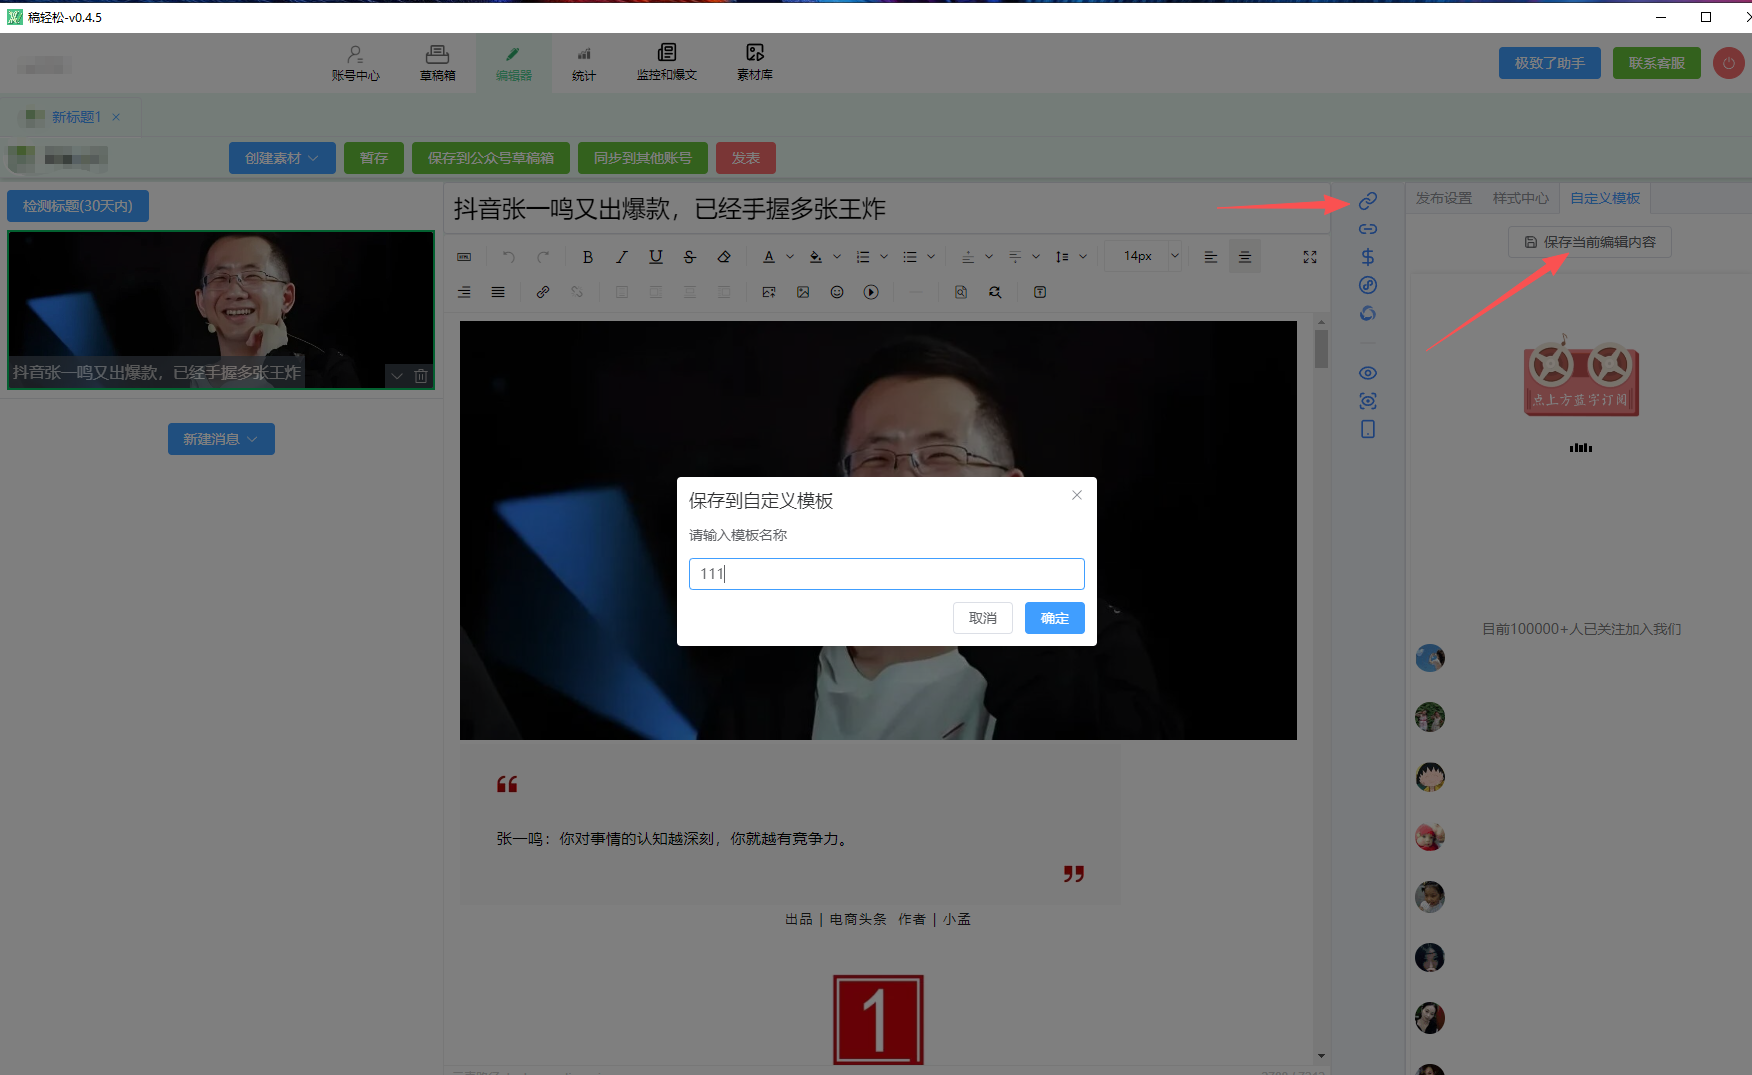Click the dollar sign sidebar icon
Screen dimensions: 1752x1075
coord(1368,257)
